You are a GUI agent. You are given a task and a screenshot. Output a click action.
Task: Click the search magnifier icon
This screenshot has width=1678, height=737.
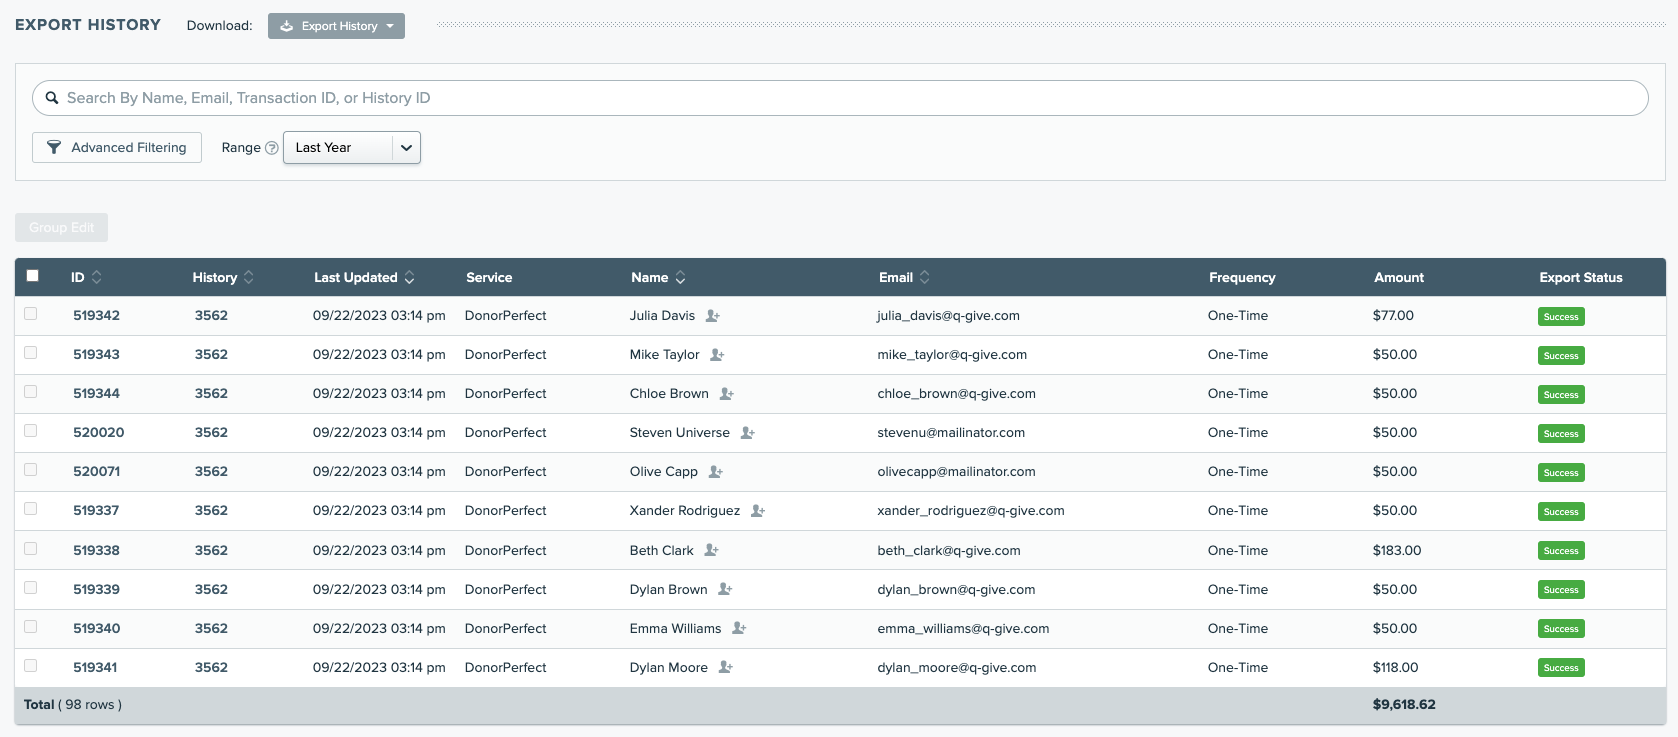[x=52, y=98]
